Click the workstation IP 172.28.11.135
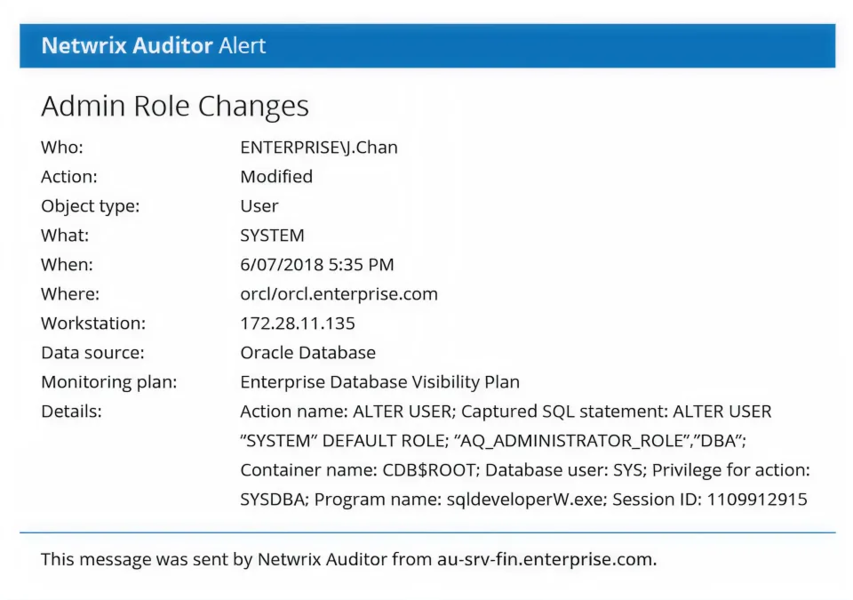 click(298, 324)
